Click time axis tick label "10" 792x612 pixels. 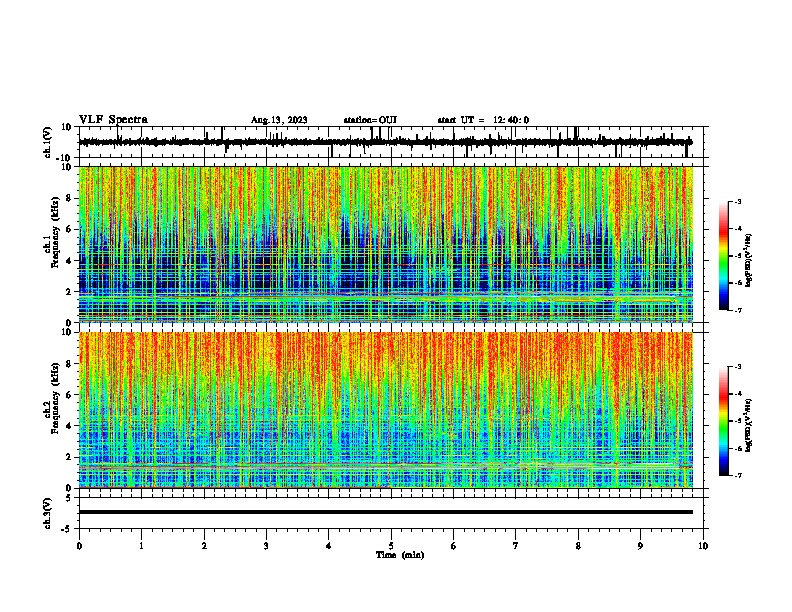tap(703, 546)
